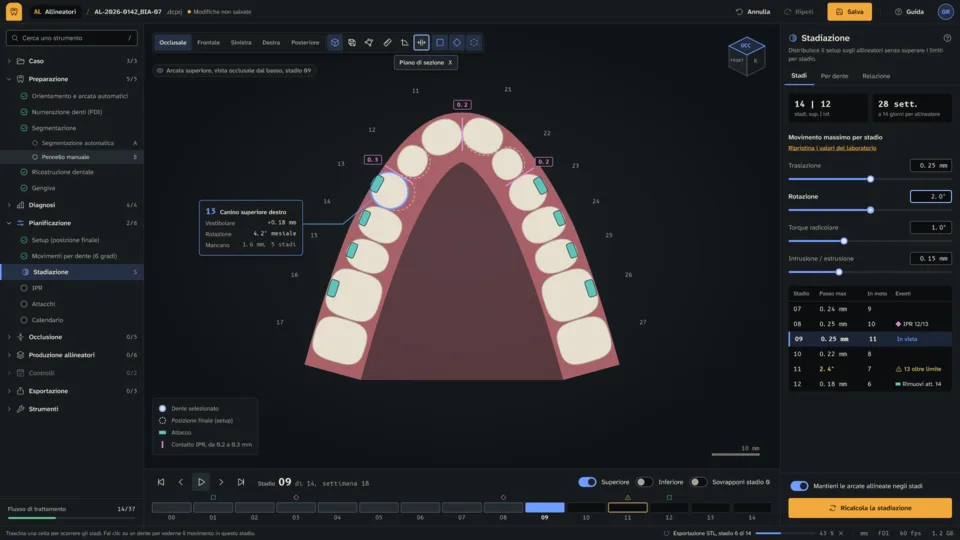Open the Relazione tab
The height and width of the screenshot is (540, 960).
[876, 76]
